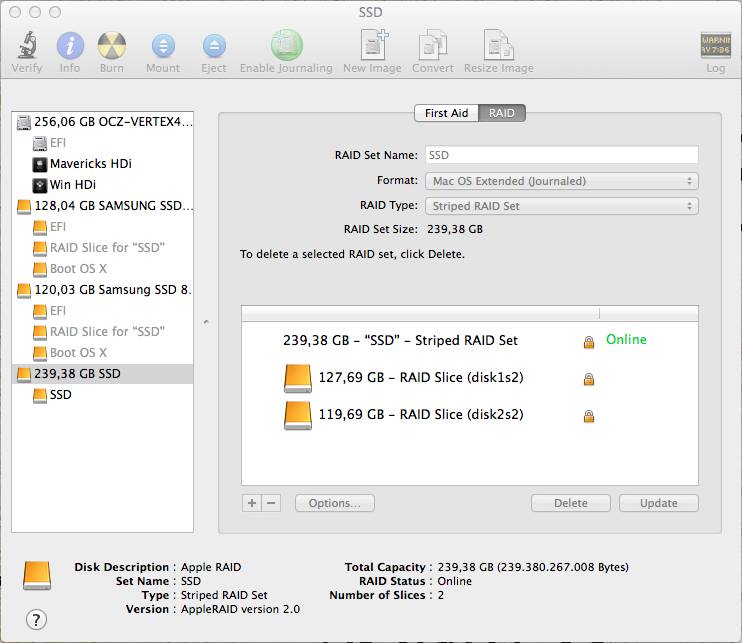
Task: Click the AppleRAID version 2.0 text
Action: point(240,609)
